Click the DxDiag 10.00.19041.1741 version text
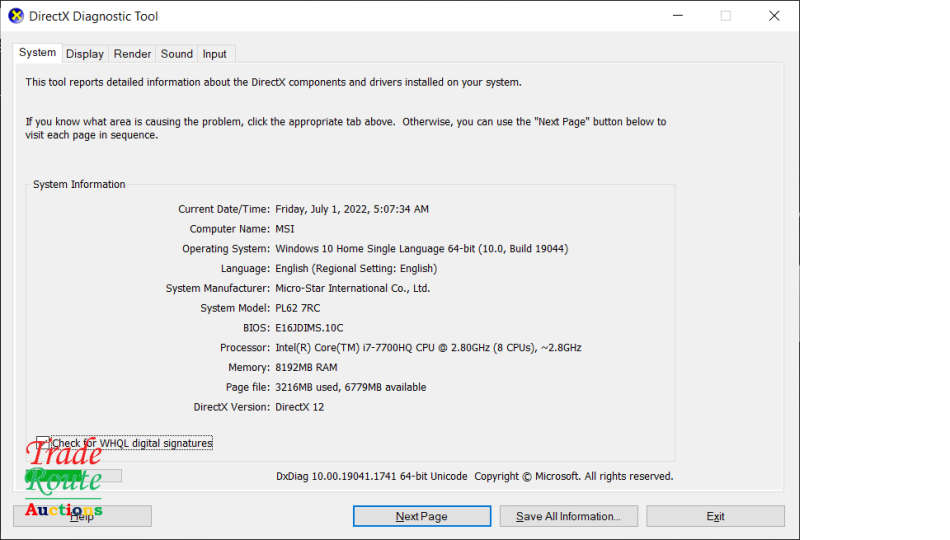The height and width of the screenshot is (540, 950). (371, 476)
